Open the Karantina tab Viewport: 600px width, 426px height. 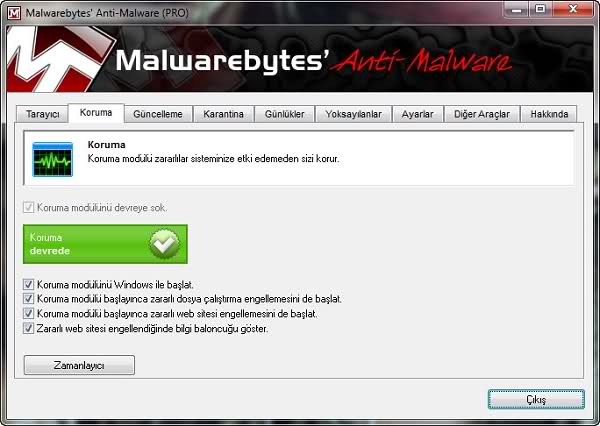pos(223,115)
